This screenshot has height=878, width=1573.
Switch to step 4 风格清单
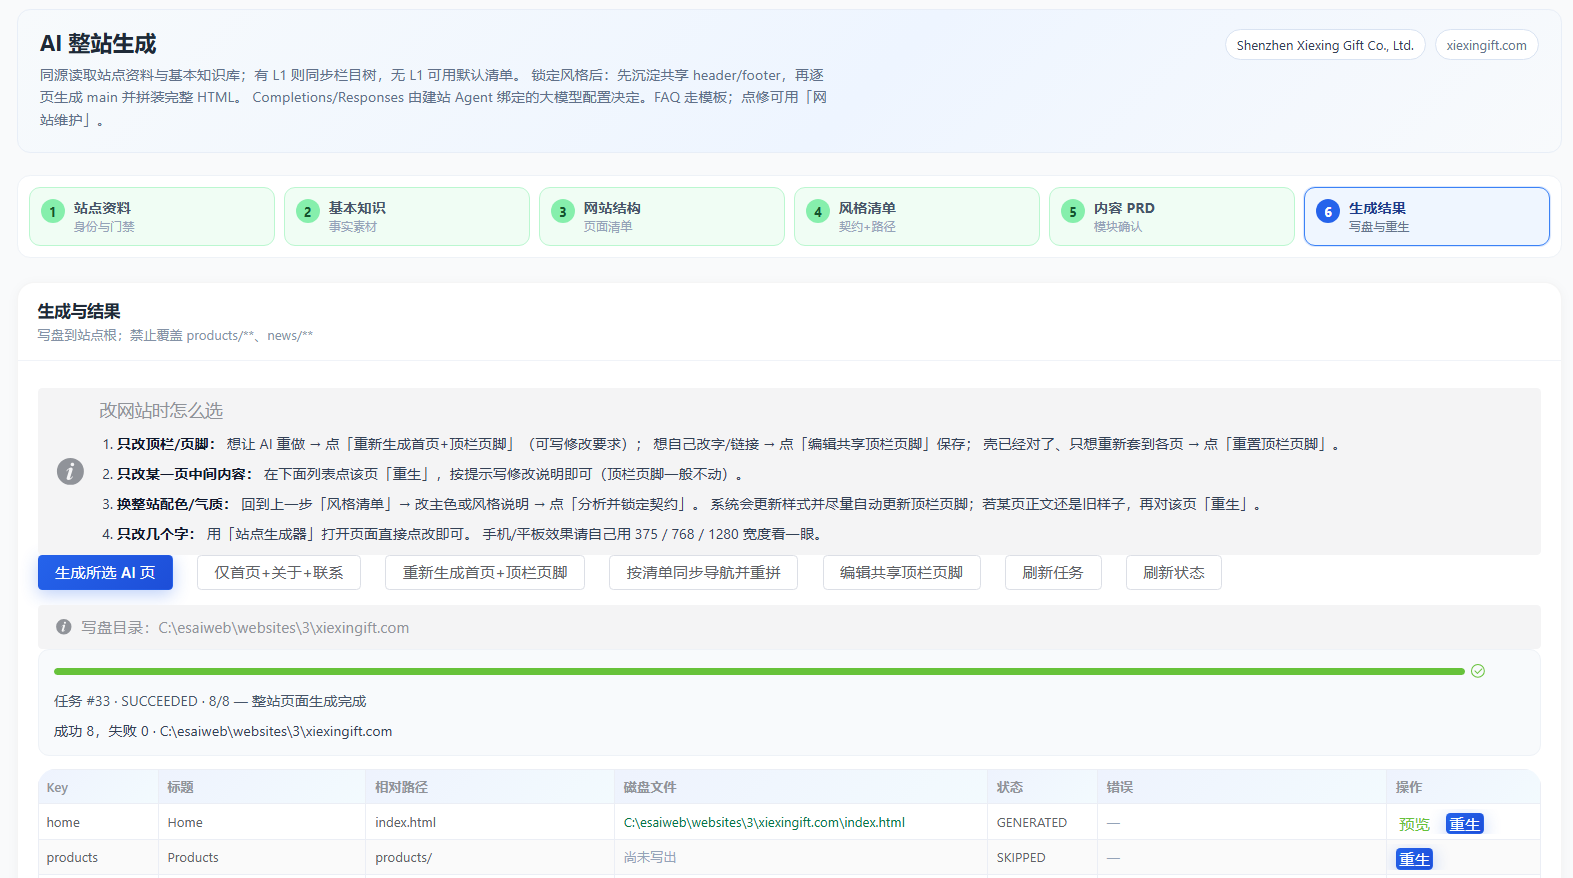click(917, 216)
